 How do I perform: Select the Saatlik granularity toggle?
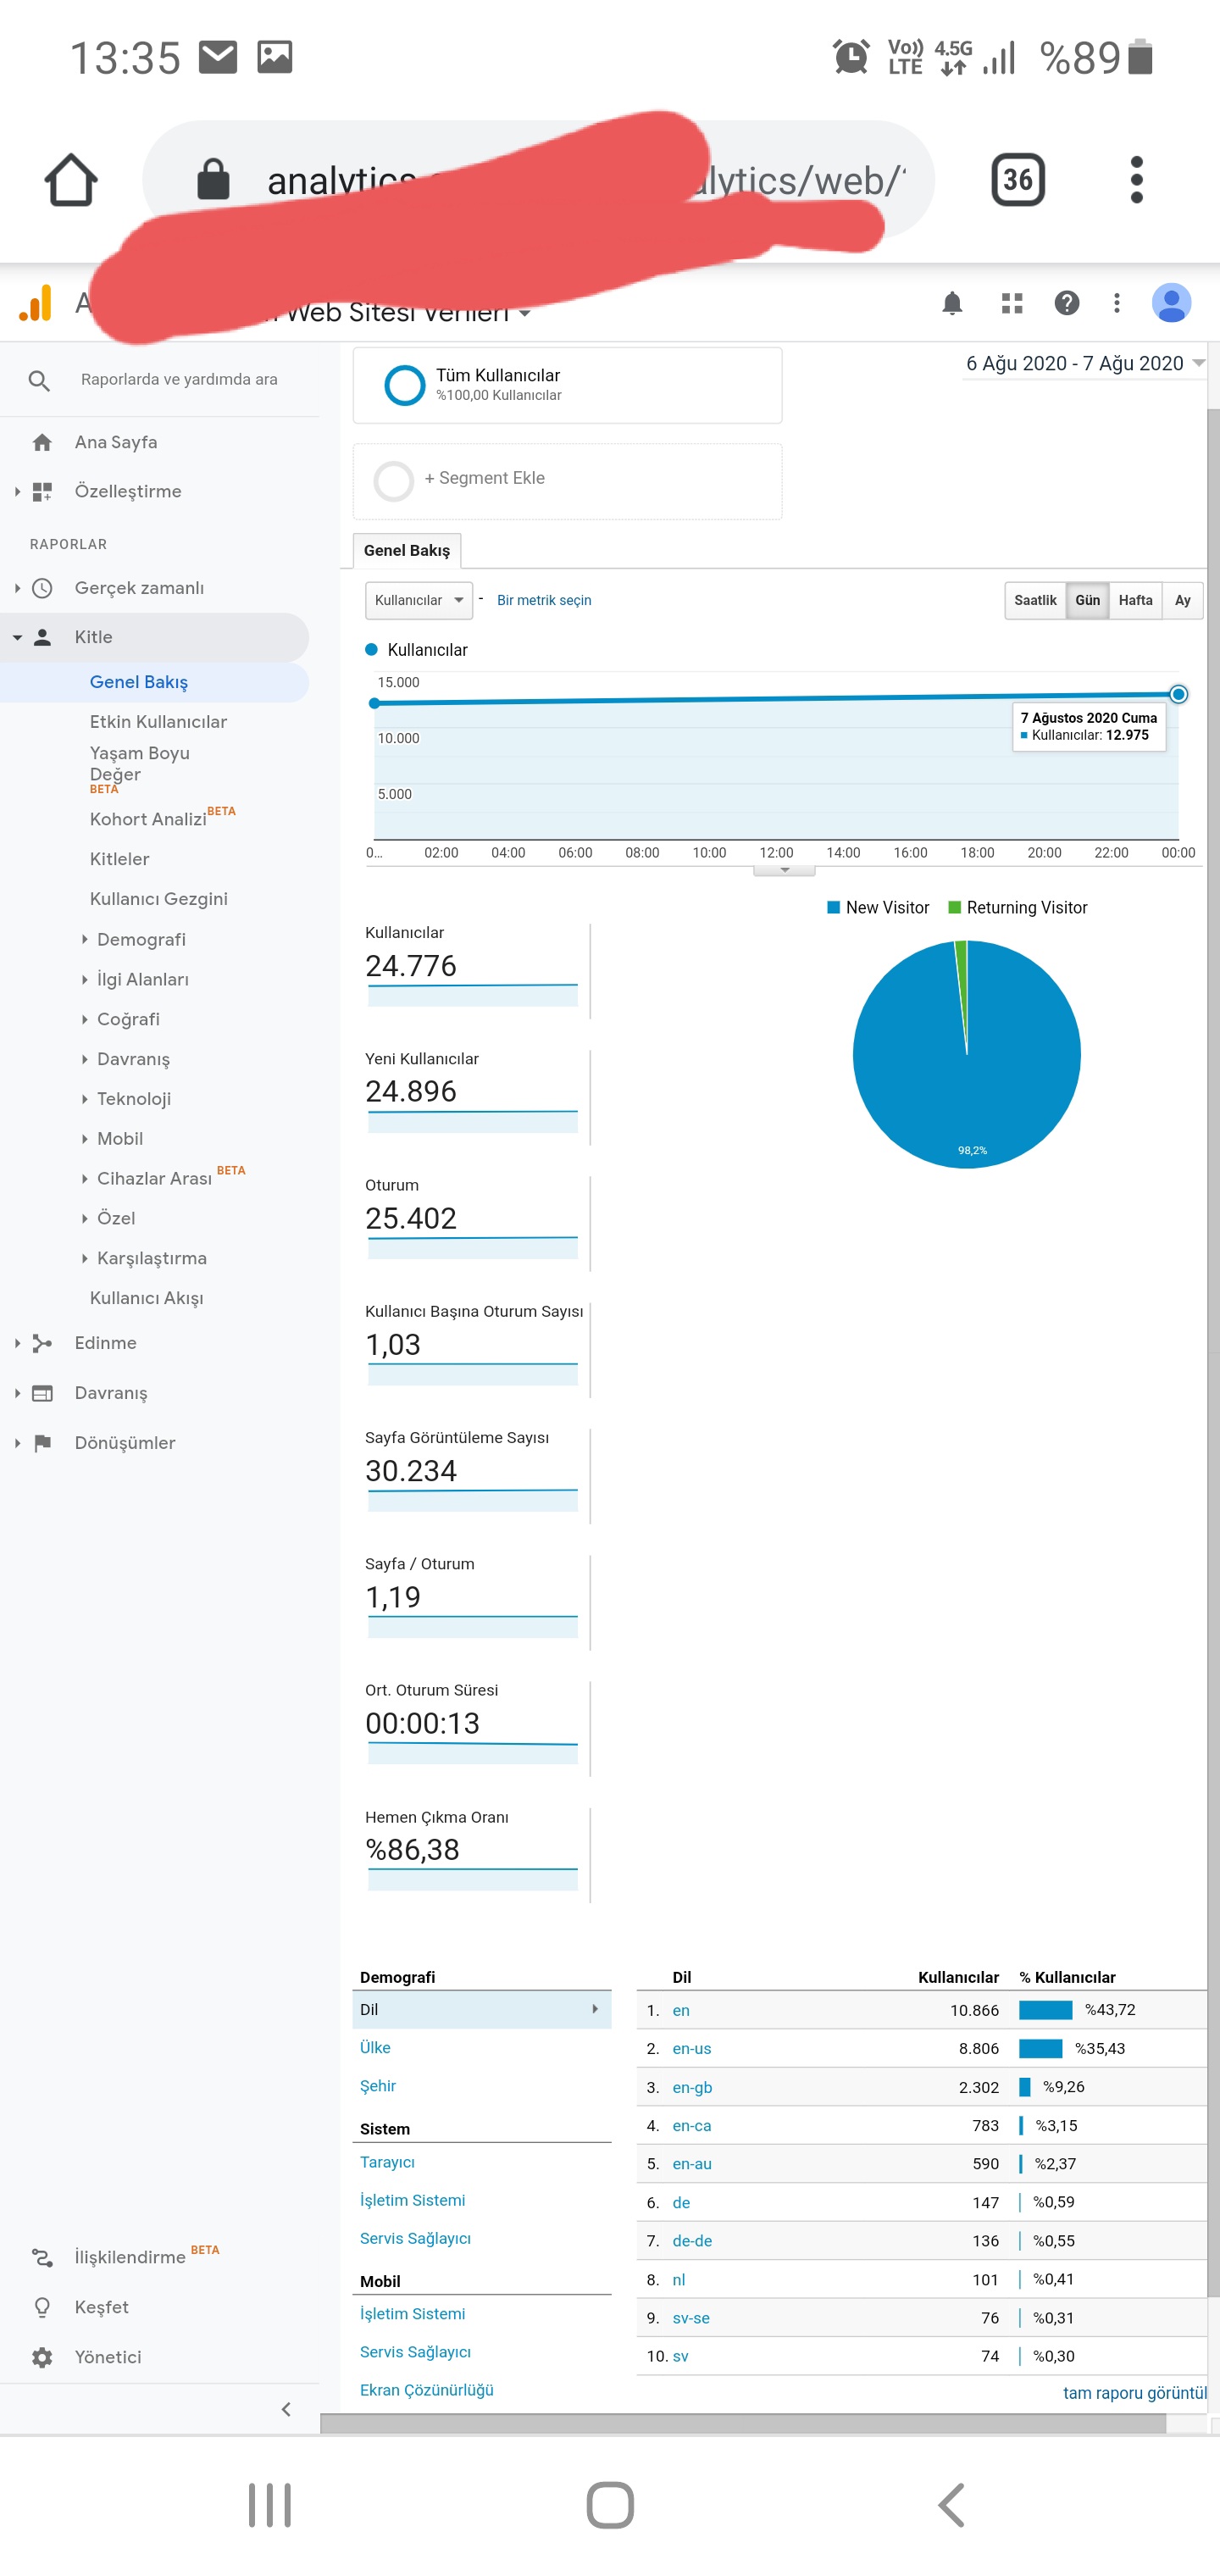click(1035, 600)
